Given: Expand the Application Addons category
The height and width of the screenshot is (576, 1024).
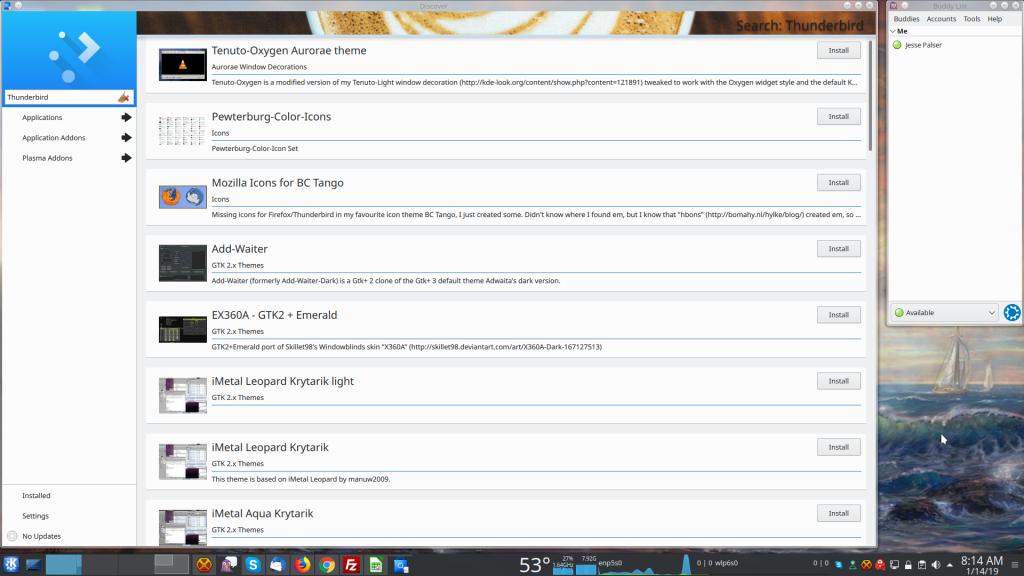Looking at the screenshot, I should [126, 138].
